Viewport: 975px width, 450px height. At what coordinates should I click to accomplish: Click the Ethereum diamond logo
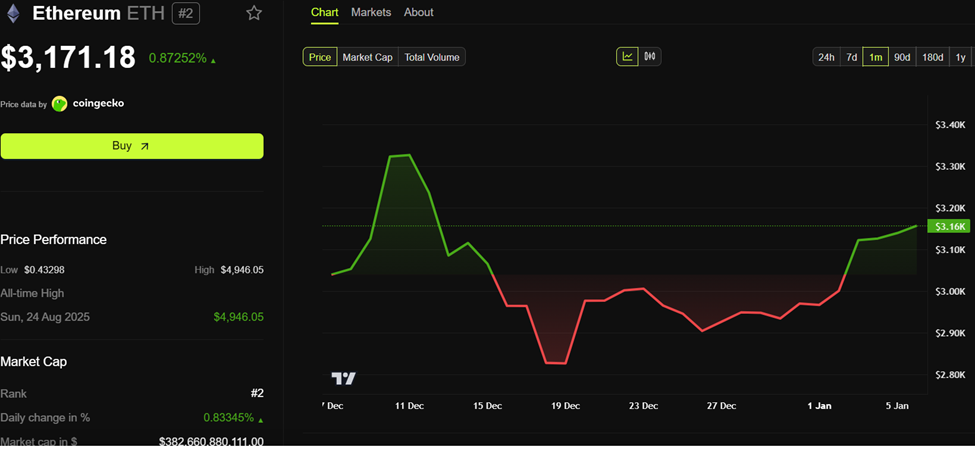[13, 13]
